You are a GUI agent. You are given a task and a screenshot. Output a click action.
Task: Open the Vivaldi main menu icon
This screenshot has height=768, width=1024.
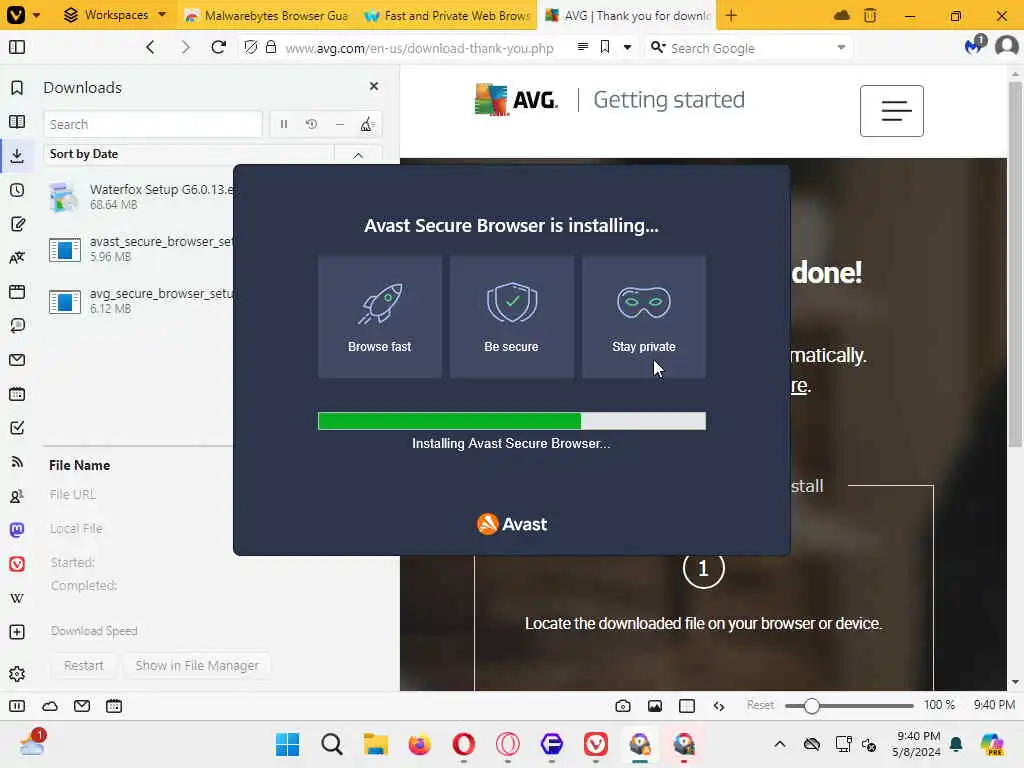click(x=16, y=14)
